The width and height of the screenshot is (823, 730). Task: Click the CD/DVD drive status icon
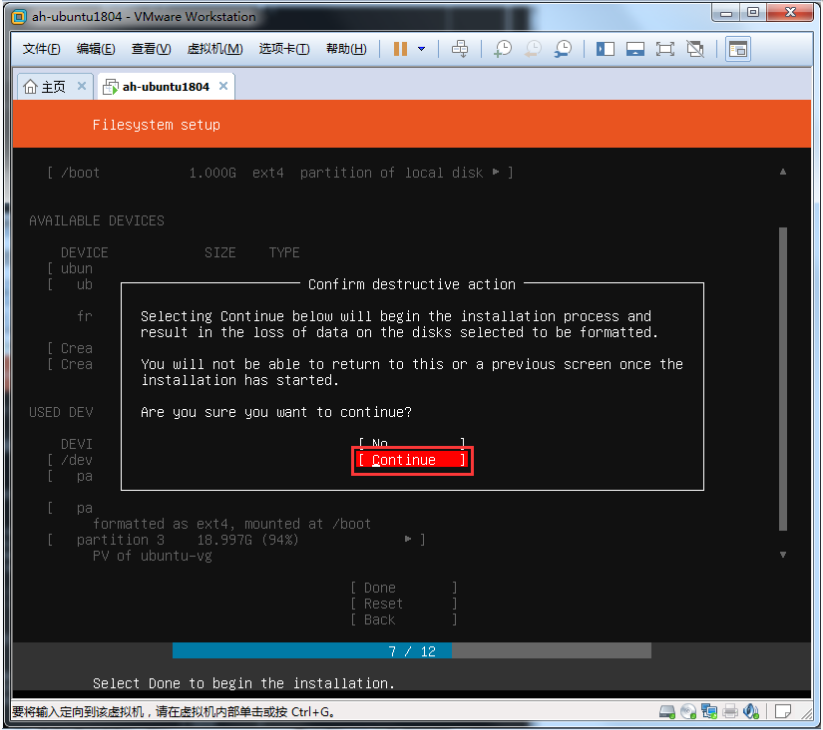(x=688, y=712)
